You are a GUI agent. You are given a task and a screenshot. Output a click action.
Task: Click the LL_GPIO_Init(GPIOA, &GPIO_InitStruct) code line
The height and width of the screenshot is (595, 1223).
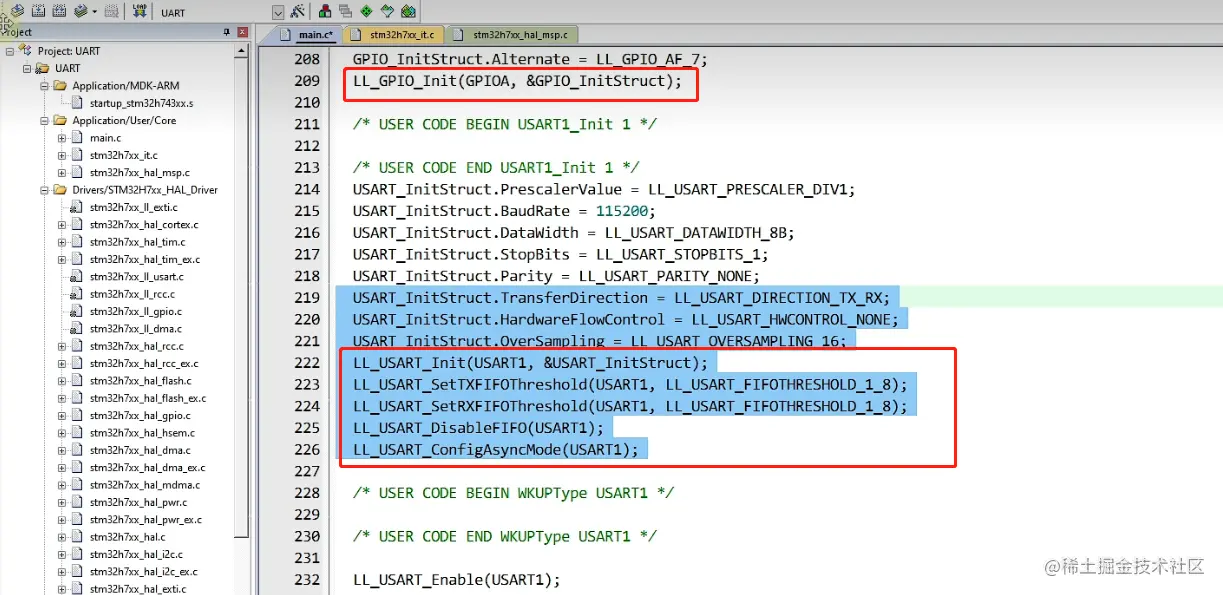(x=517, y=81)
